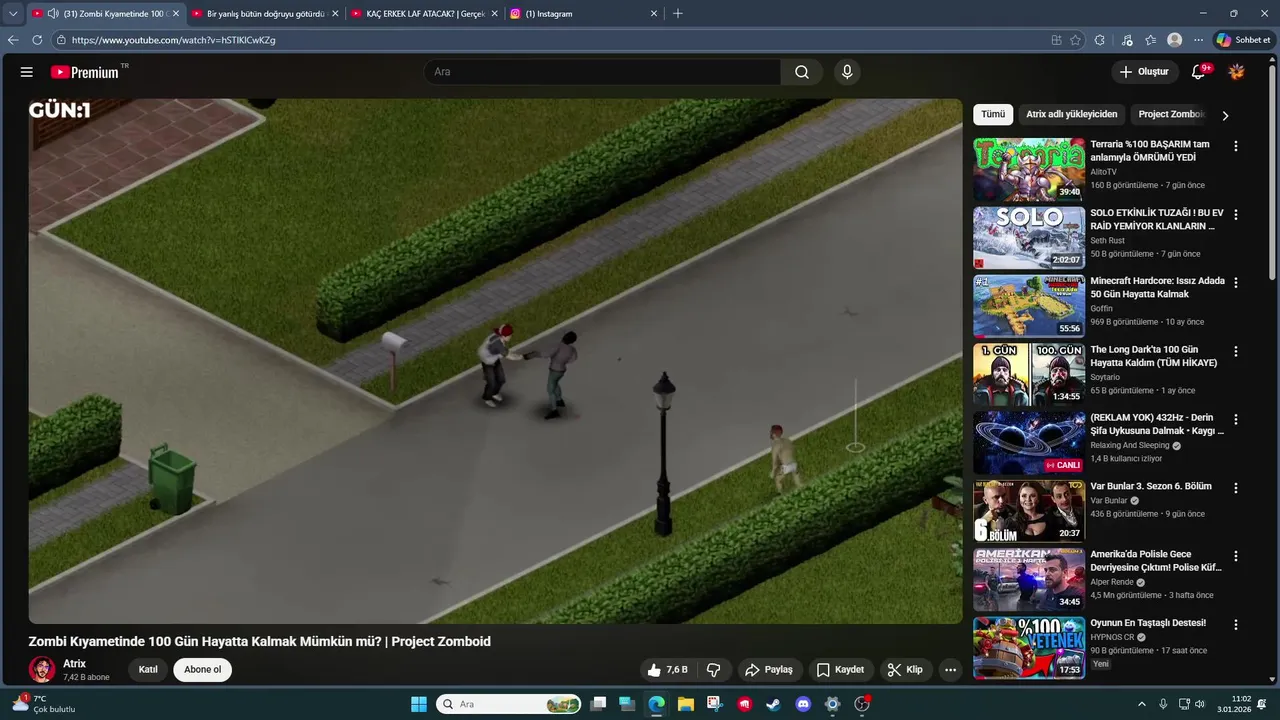Click the taskbar Ara search box
Image resolution: width=1280 pixels, height=720 pixels.
tap(509, 704)
